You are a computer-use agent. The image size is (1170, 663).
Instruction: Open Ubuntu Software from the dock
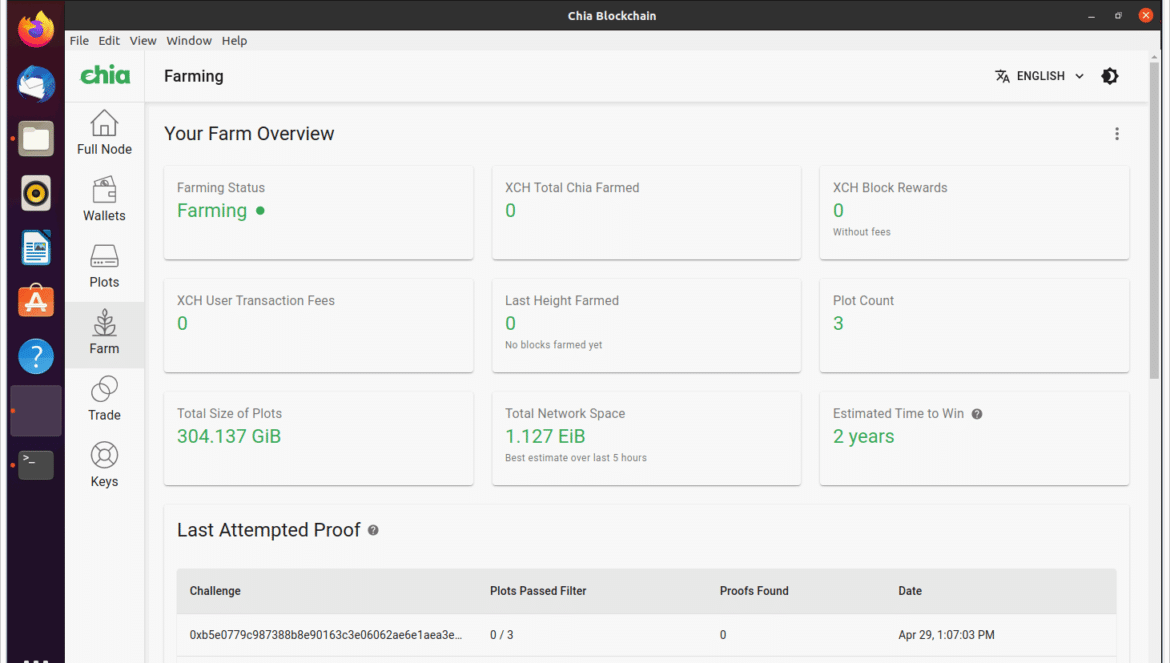click(36, 301)
